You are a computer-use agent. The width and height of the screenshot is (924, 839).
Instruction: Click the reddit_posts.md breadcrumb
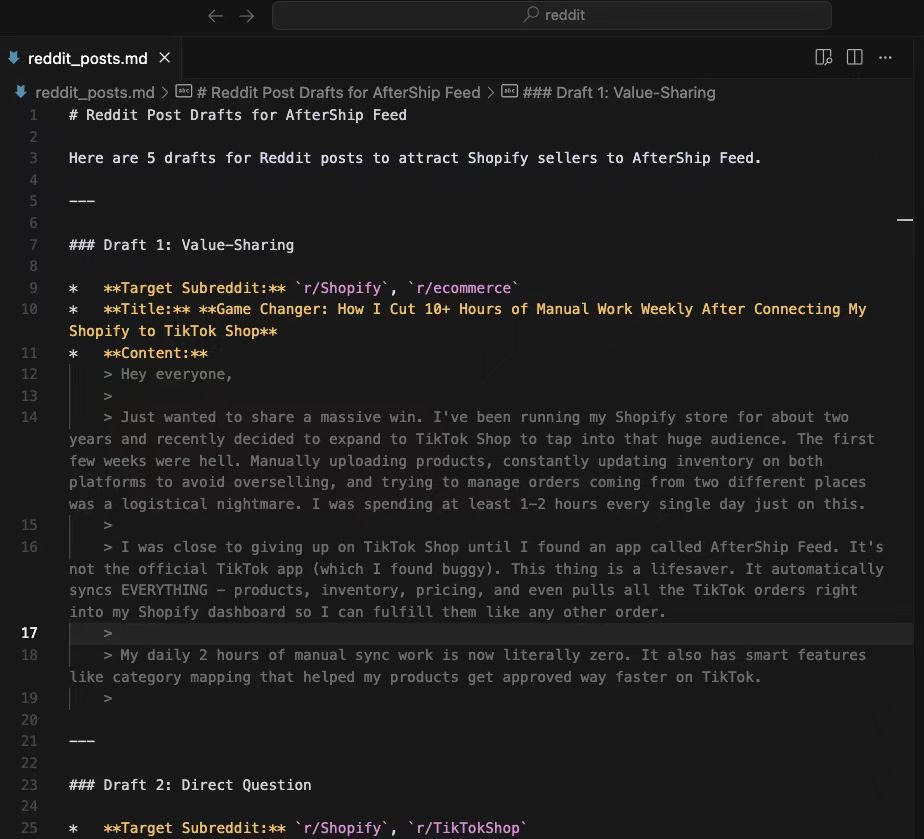[x=94, y=93]
